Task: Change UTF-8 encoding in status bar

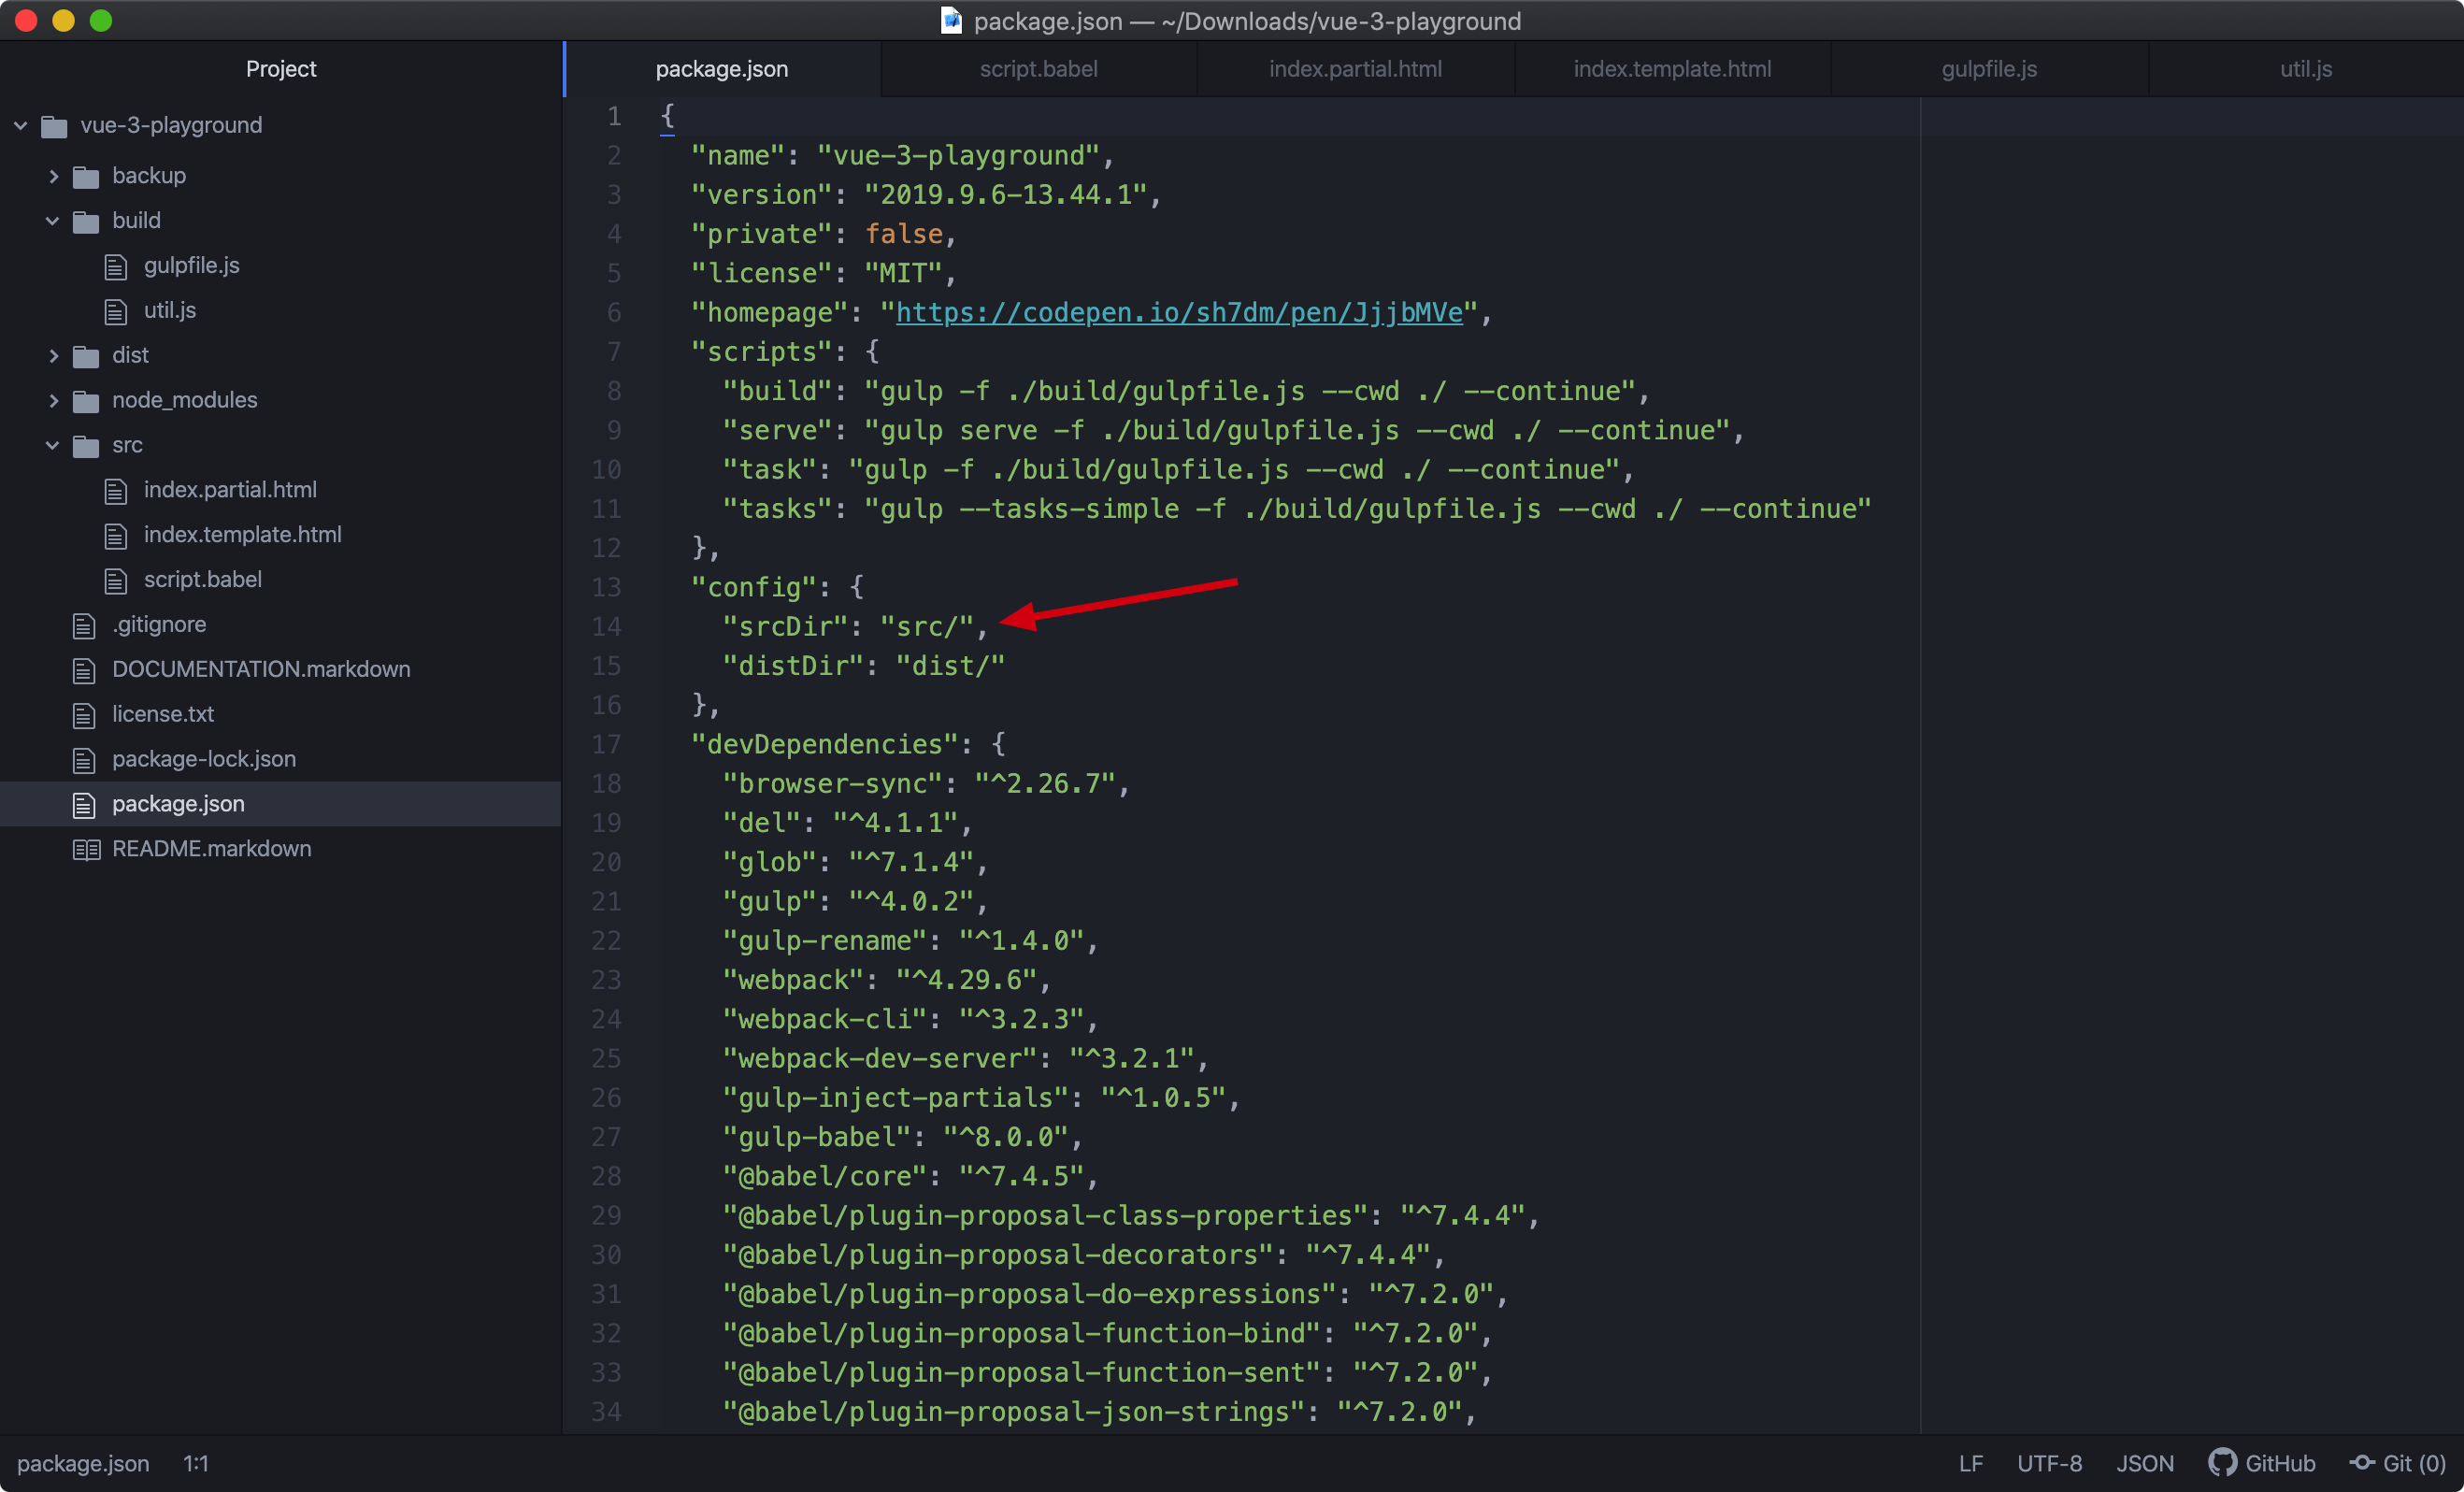Action: [2048, 1463]
